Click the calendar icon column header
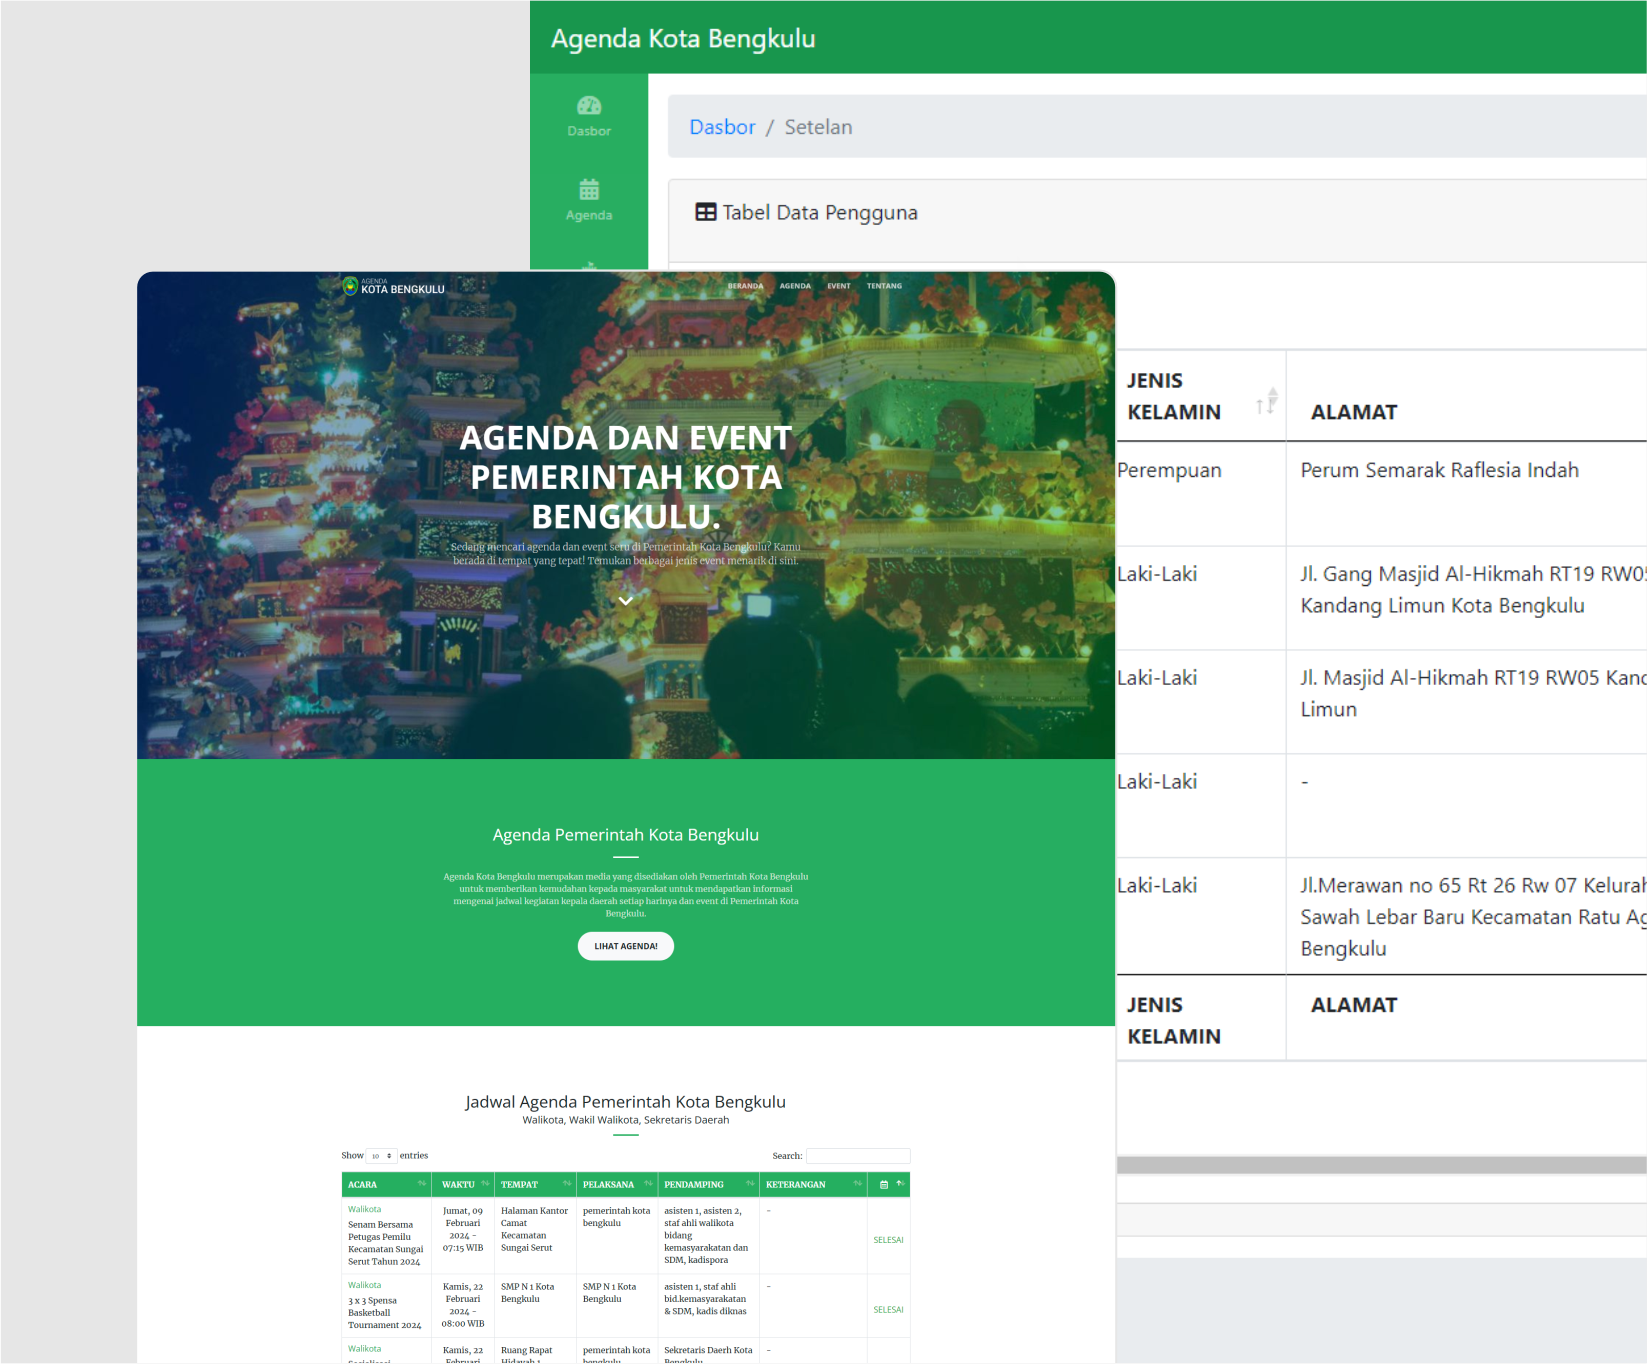 (x=884, y=1185)
